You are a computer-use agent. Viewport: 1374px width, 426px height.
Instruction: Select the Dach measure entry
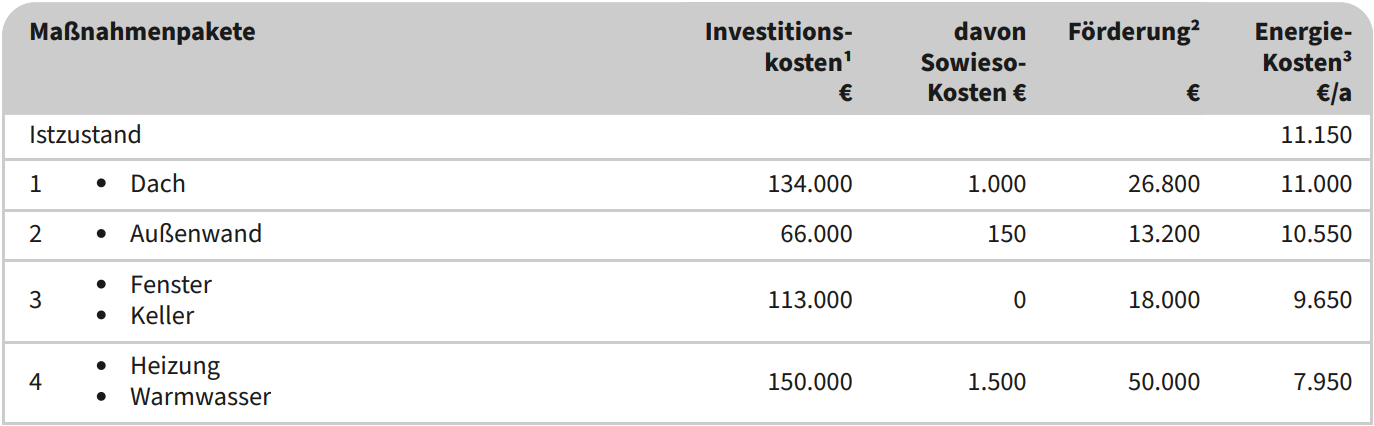[158, 184]
